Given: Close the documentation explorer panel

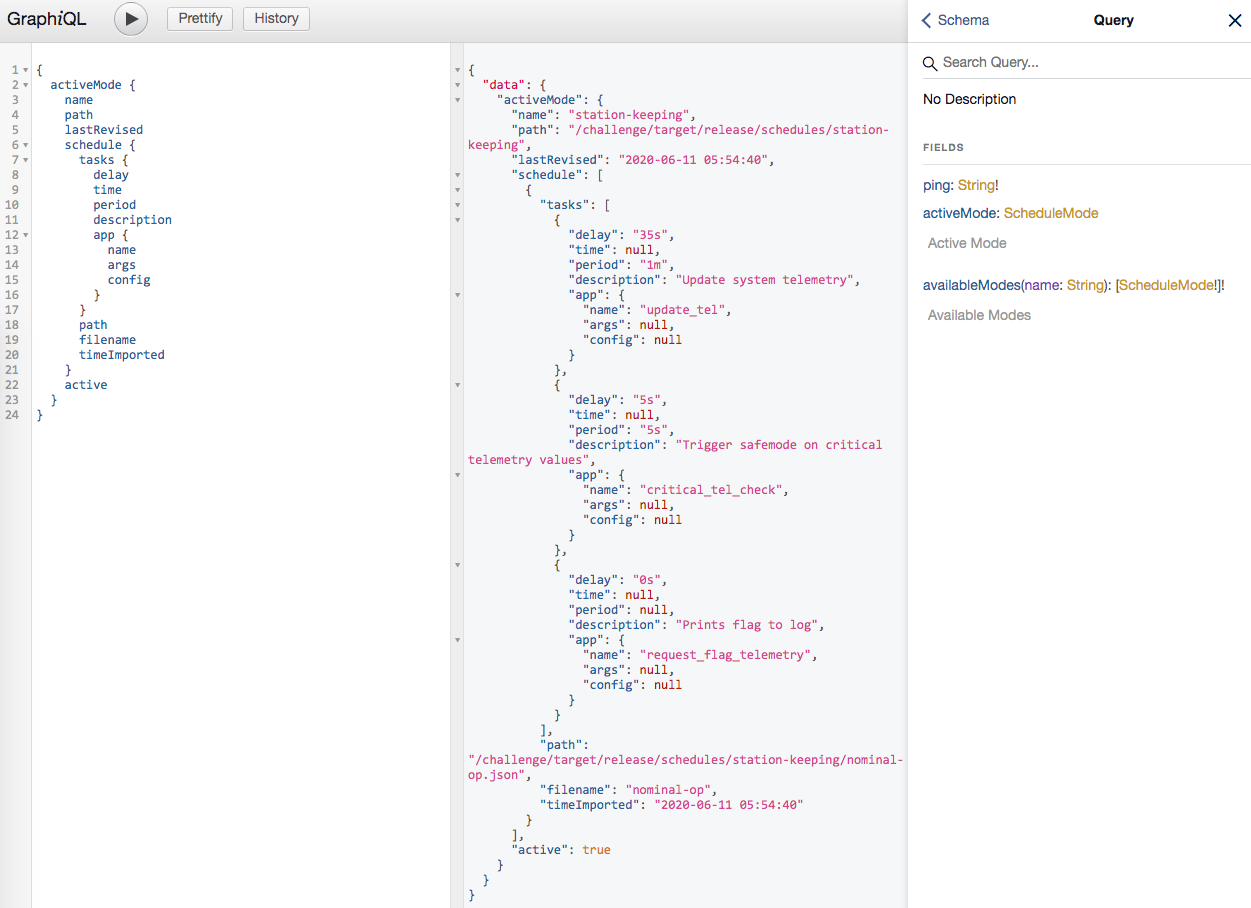Looking at the screenshot, I should tap(1234, 21).
